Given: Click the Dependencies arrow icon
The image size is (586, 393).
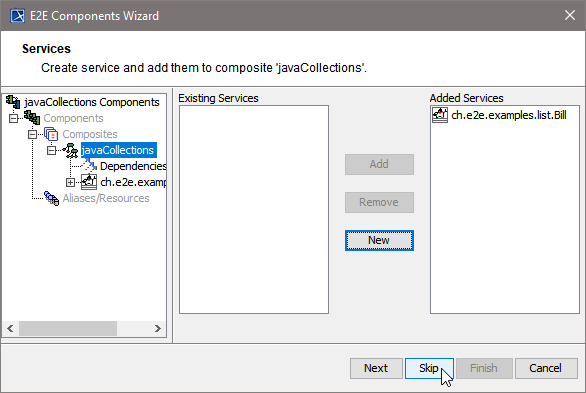Looking at the screenshot, I should click(89, 165).
